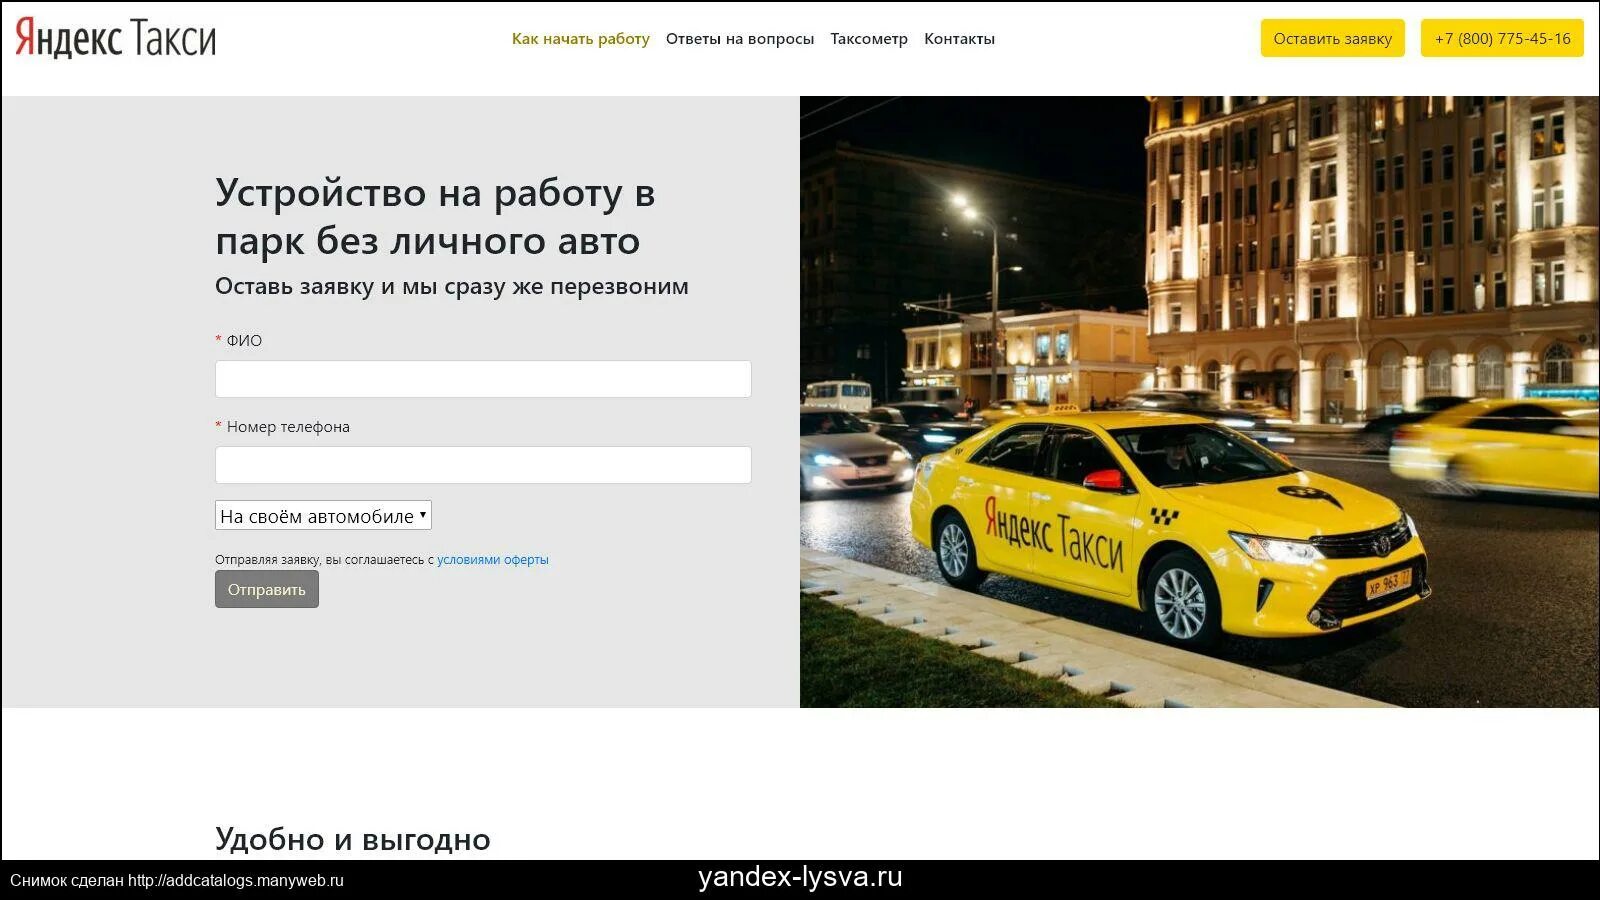Image resolution: width=1600 pixels, height=900 pixels.
Task: Click the Удобно и выгодно heading
Action: 353,839
